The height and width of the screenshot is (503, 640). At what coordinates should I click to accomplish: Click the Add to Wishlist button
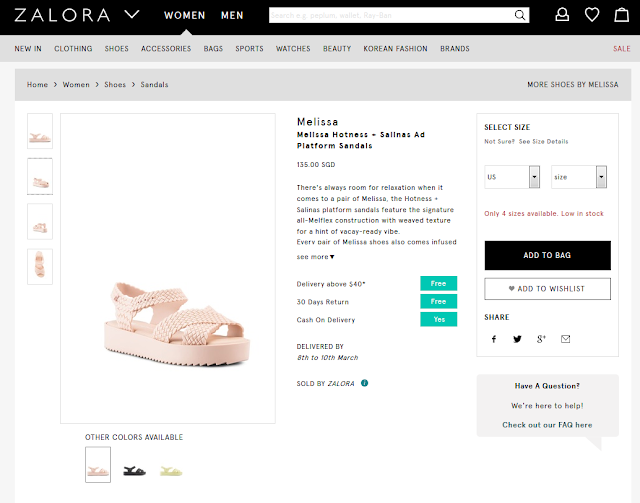[x=547, y=288]
